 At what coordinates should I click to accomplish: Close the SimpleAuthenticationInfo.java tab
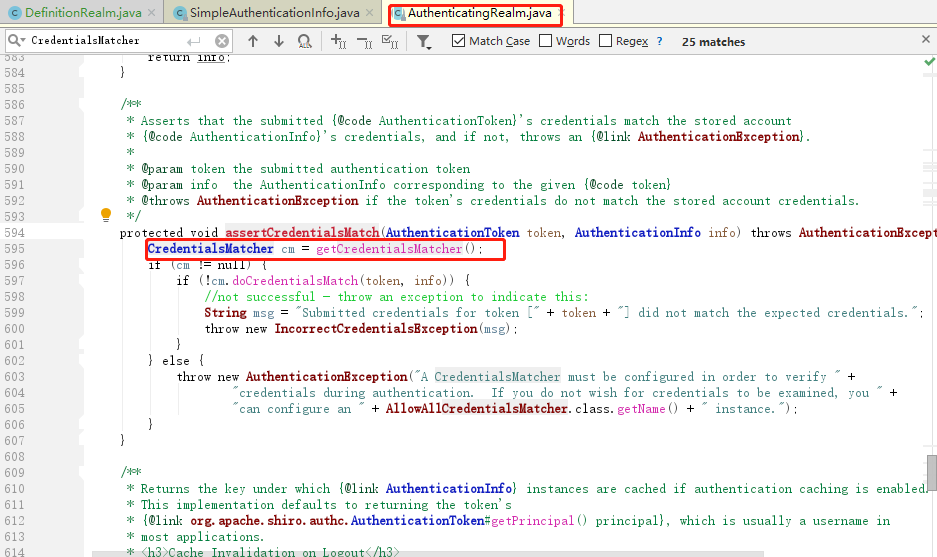click(x=369, y=13)
